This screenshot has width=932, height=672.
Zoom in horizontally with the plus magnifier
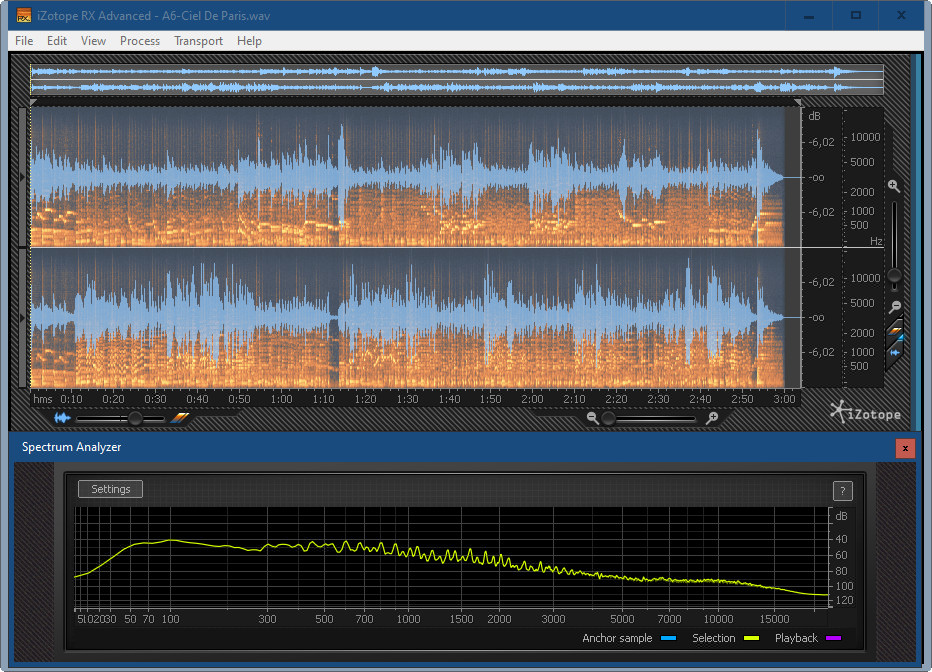712,418
